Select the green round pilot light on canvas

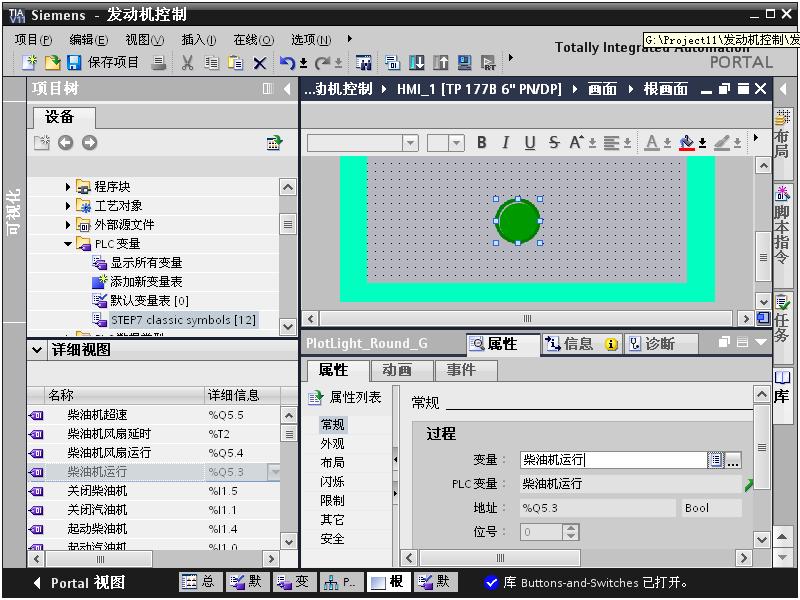[x=518, y=221]
